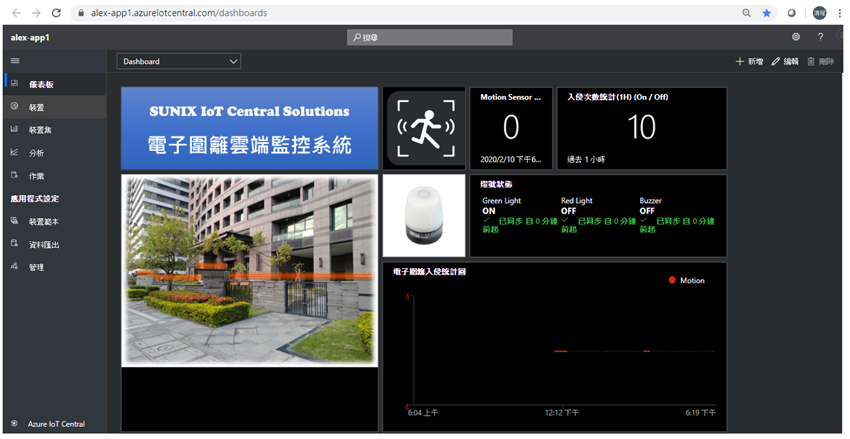The height and width of the screenshot is (439, 850).
Task: Click the address bar URL
Action: [179, 13]
